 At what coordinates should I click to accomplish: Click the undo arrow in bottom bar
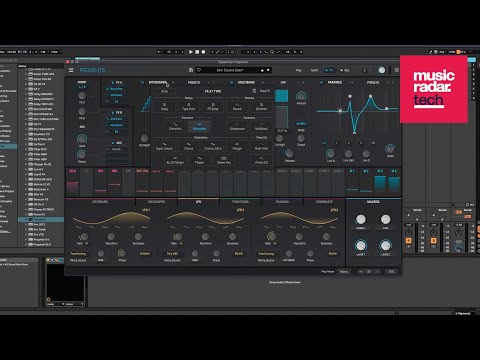coord(361,272)
